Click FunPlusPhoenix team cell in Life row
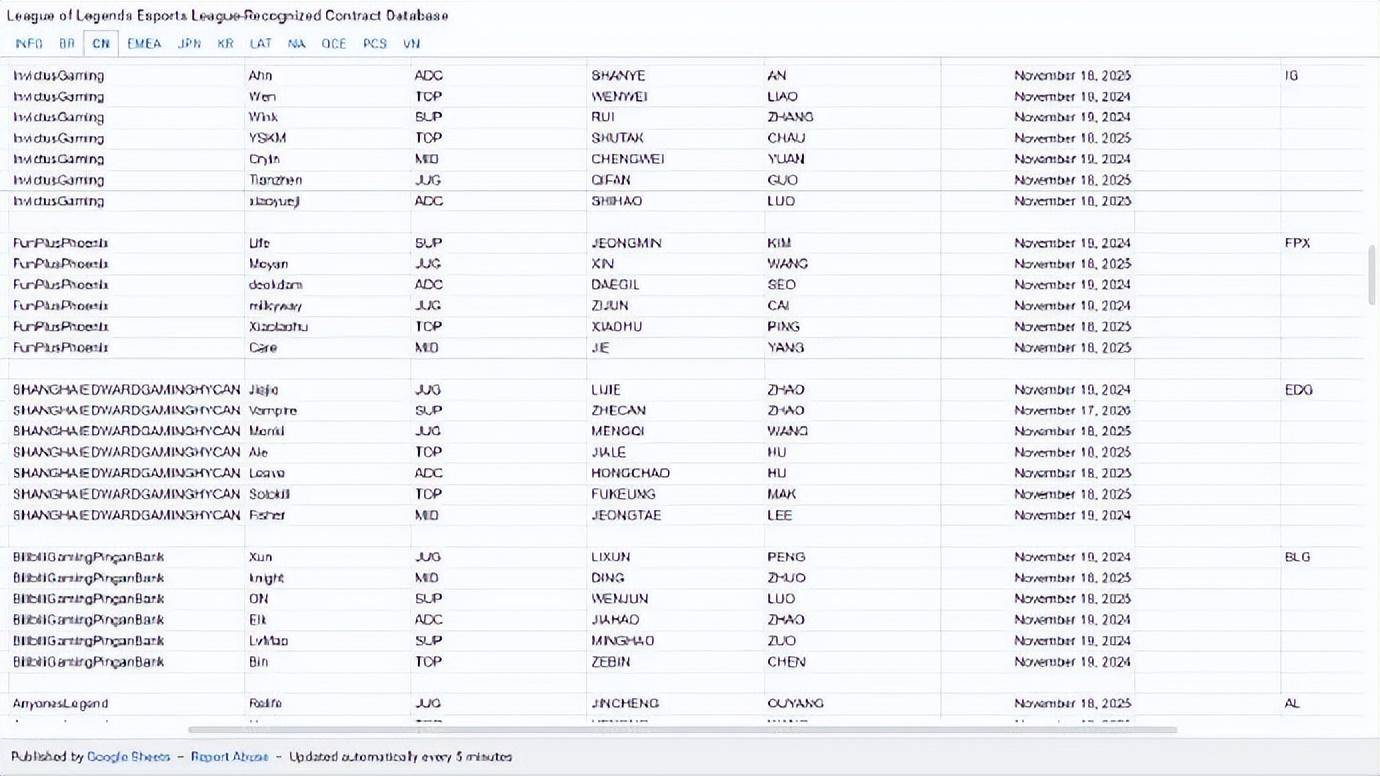Viewport: 1380px width, 776px height. click(127, 243)
